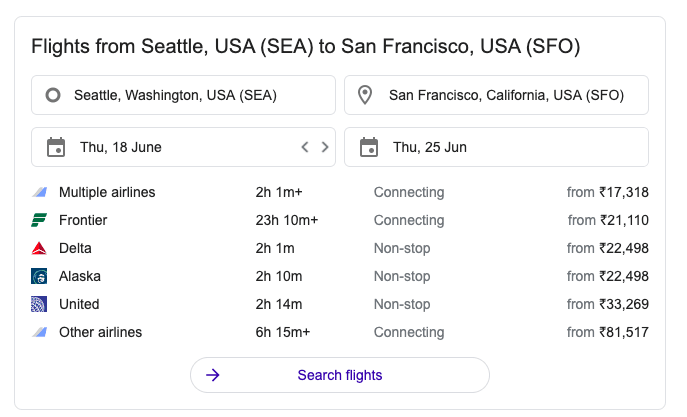Image resolution: width=687 pixels, height=417 pixels.
Task: Click the Delta airline logo
Action: tap(39, 248)
